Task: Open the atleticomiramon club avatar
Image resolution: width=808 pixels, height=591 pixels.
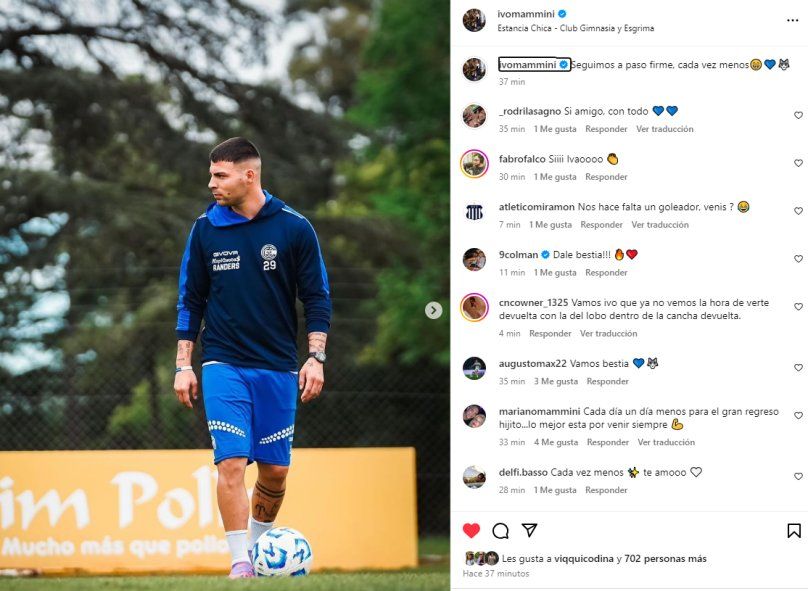Action: pyautogui.click(x=474, y=212)
